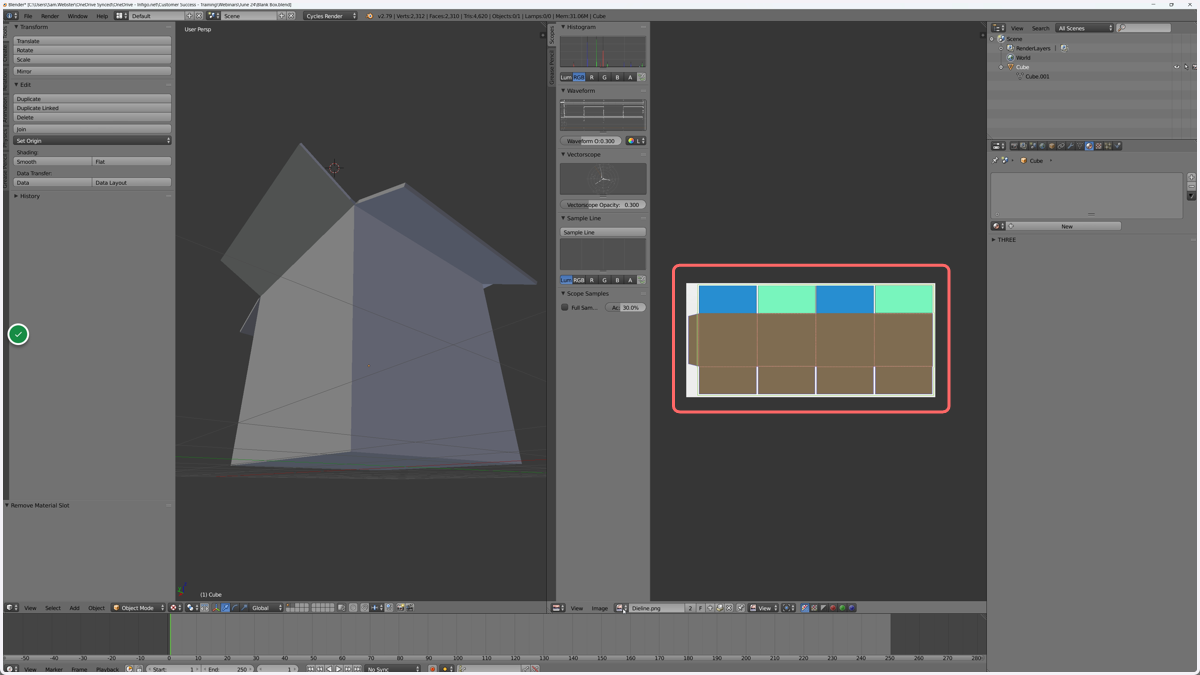Adjust the Accuracy 30.0% slider
The width and height of the screenshot is (1200, 675).
click(x=626, y=307)
